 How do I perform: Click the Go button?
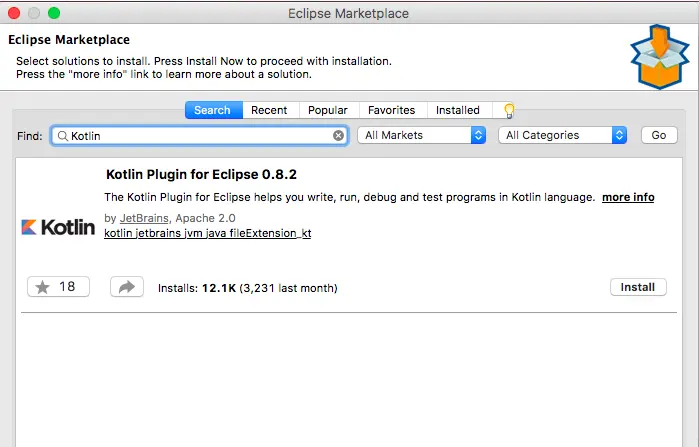(x=659, y=135)
